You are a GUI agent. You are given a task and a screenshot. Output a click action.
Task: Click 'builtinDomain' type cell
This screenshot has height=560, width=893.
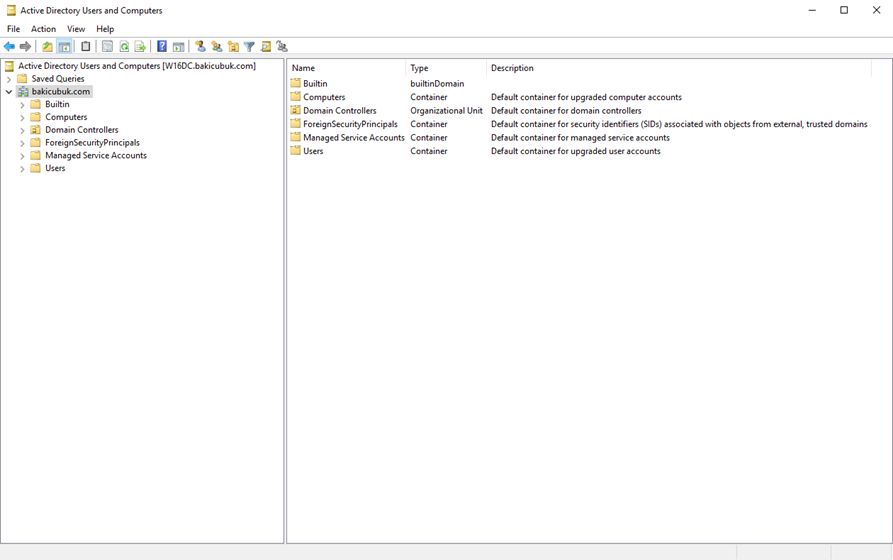[x=437, y=83]
